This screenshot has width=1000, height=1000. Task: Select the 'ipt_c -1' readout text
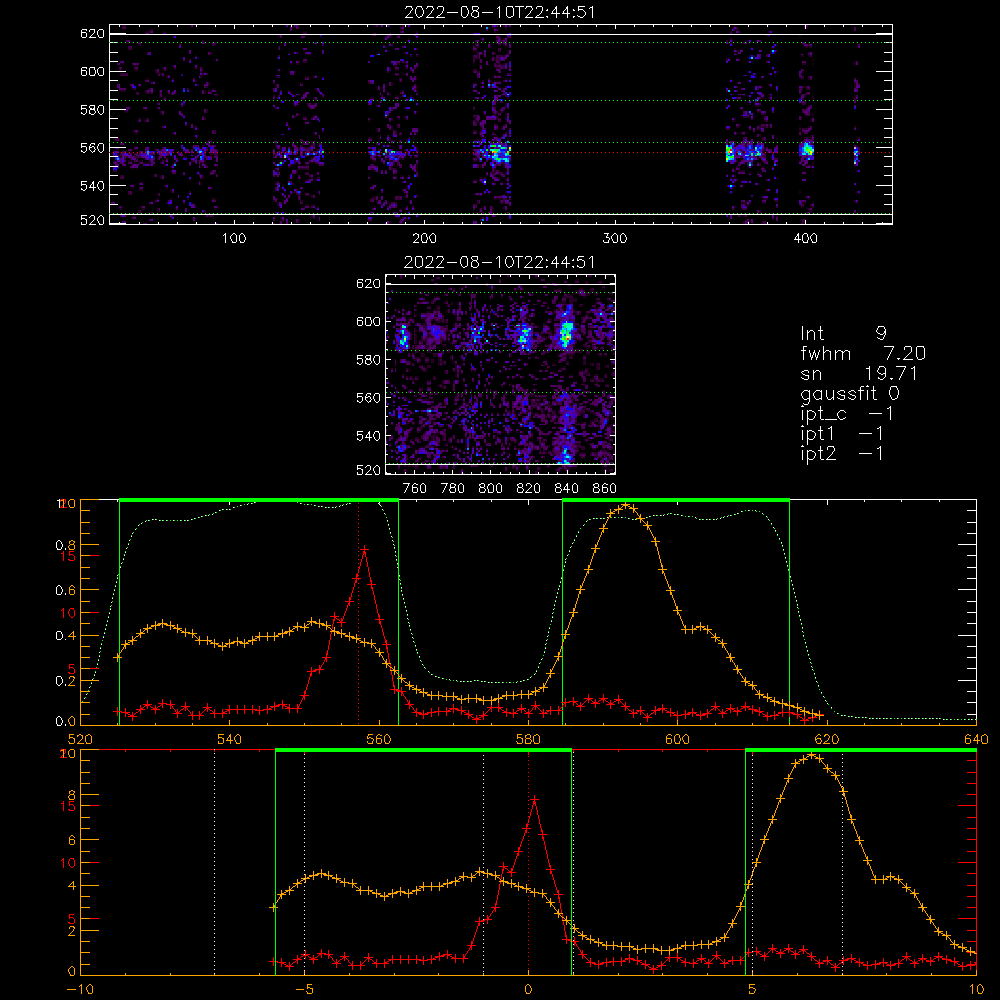(847, 414)
